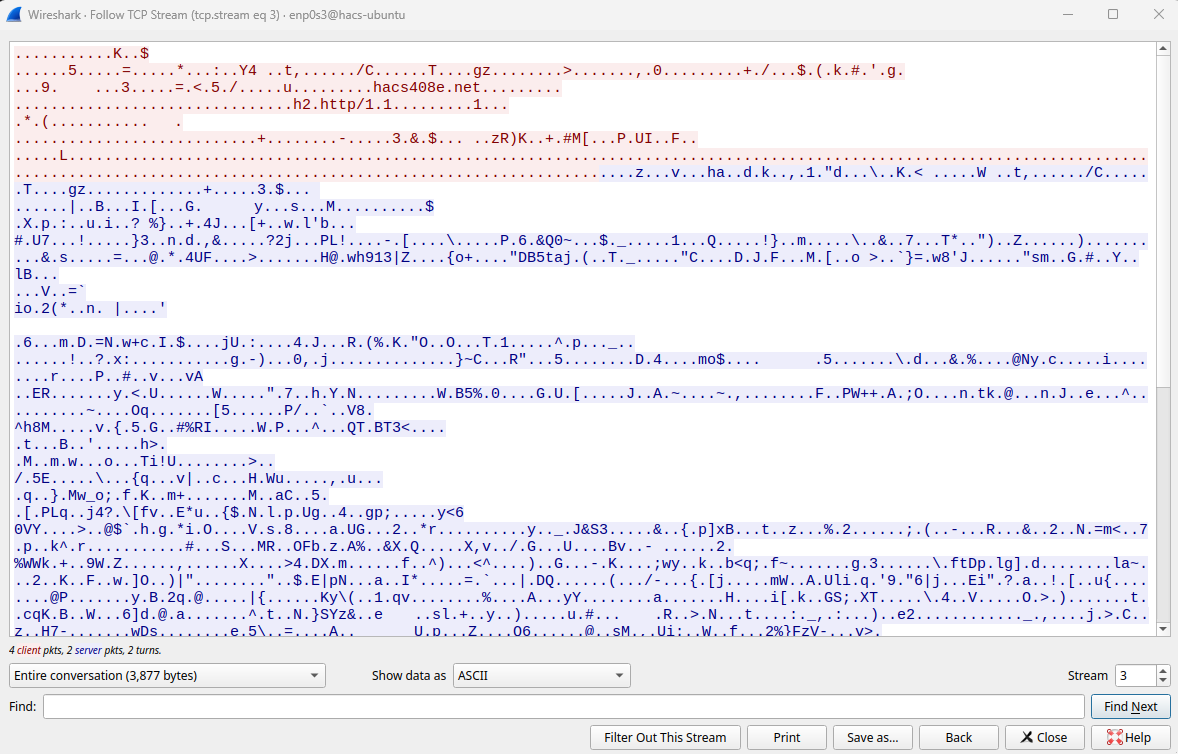Click the Wireshark fin icon in title bar
This screenshot has height=754, width=1178.
14,15
